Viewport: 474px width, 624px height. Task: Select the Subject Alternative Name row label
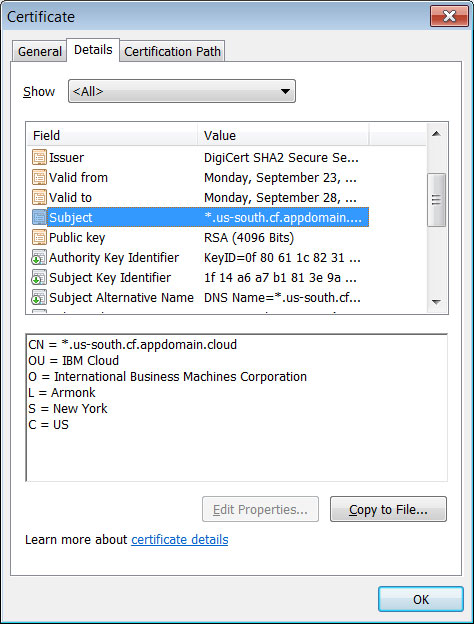point(121,297)
